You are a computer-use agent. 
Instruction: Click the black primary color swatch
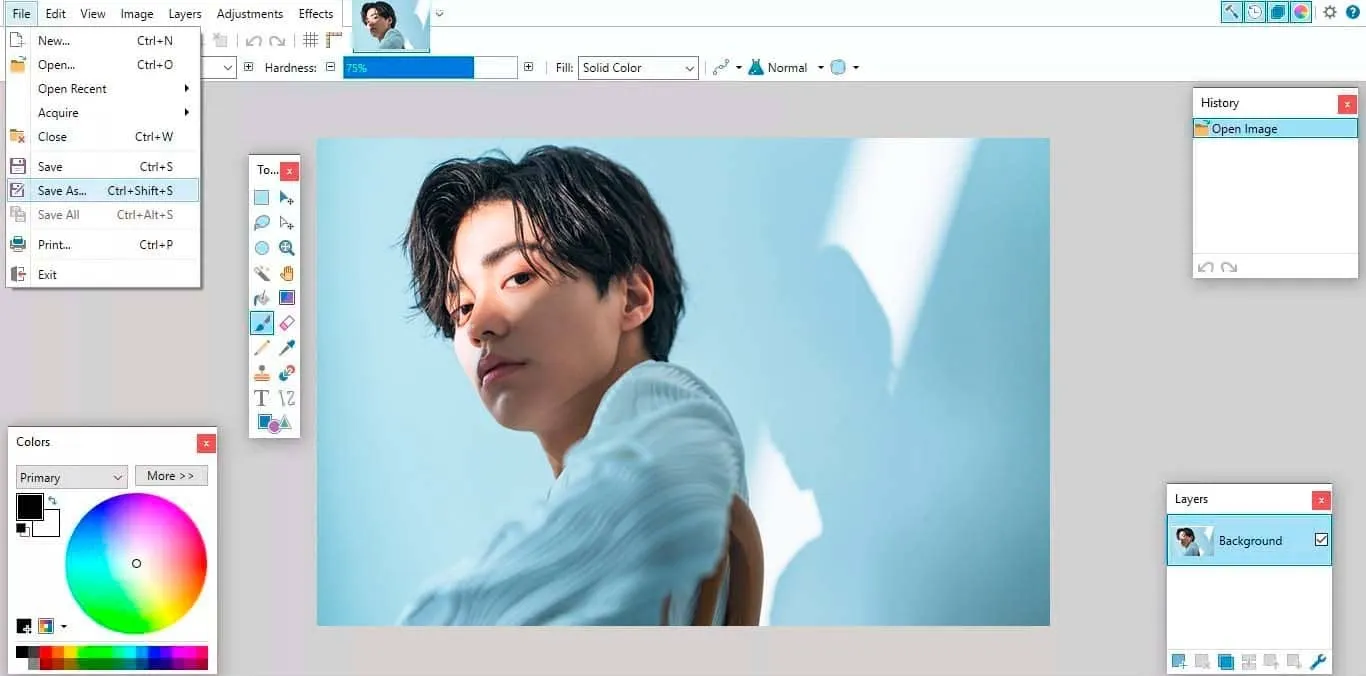(x=29, y=506)
